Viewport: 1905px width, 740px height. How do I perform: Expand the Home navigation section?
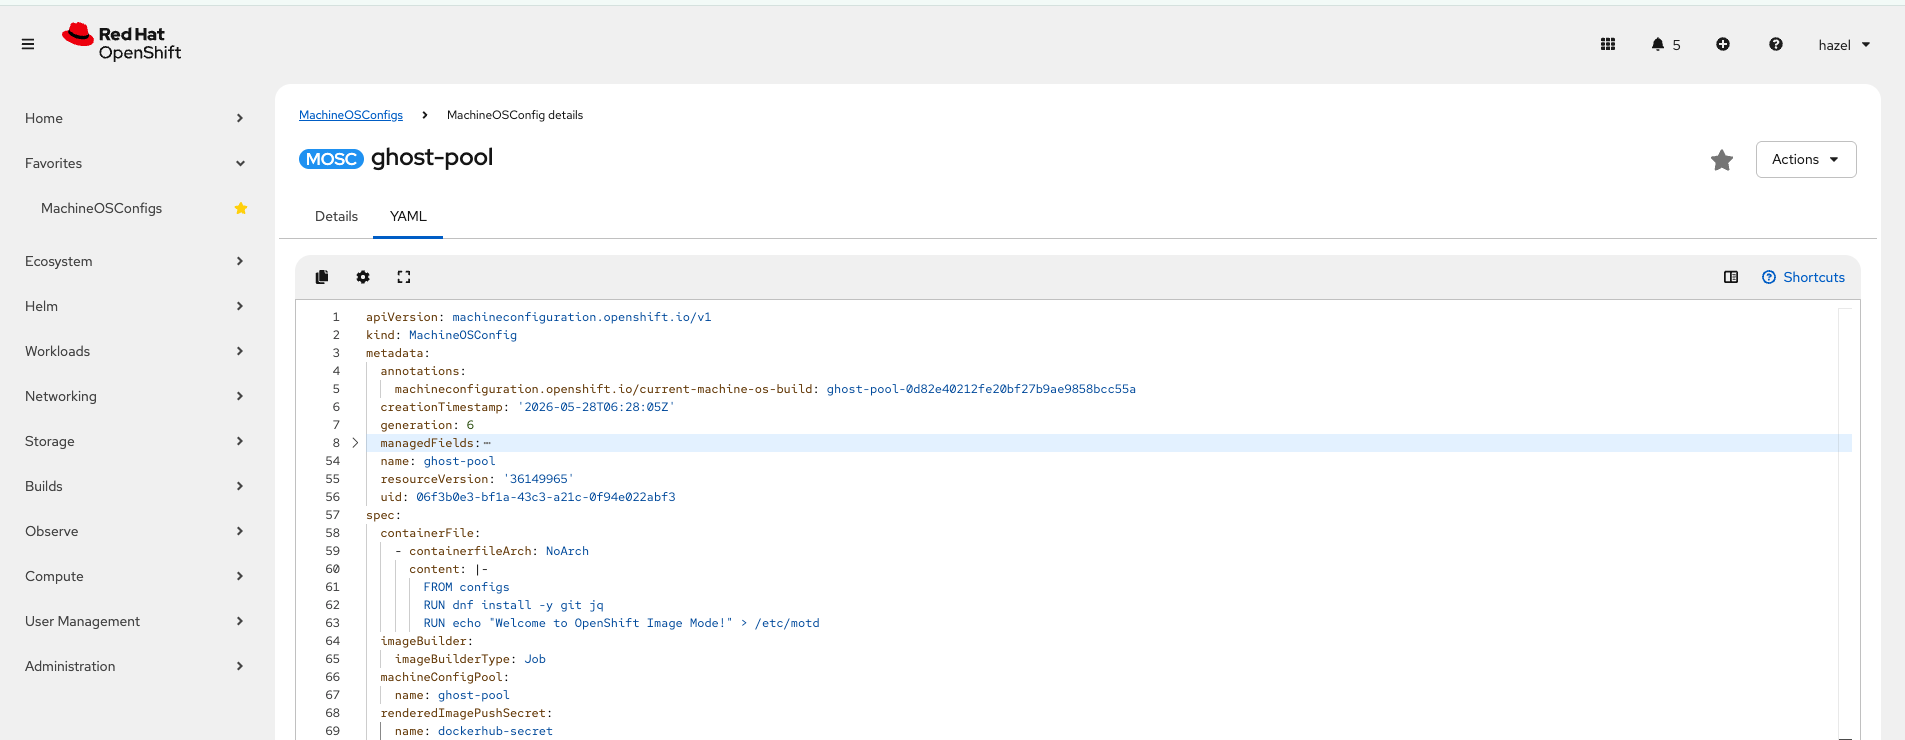click(135, 118)
